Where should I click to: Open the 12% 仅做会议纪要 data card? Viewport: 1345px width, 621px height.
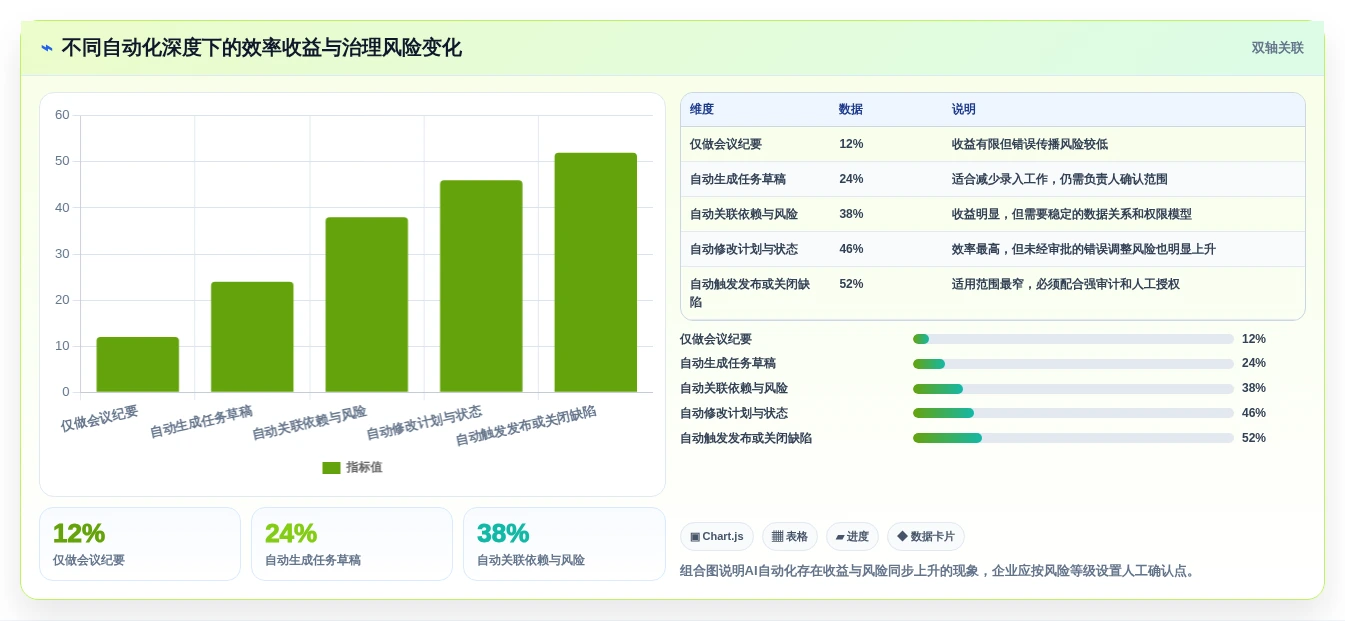click(140, 544)
